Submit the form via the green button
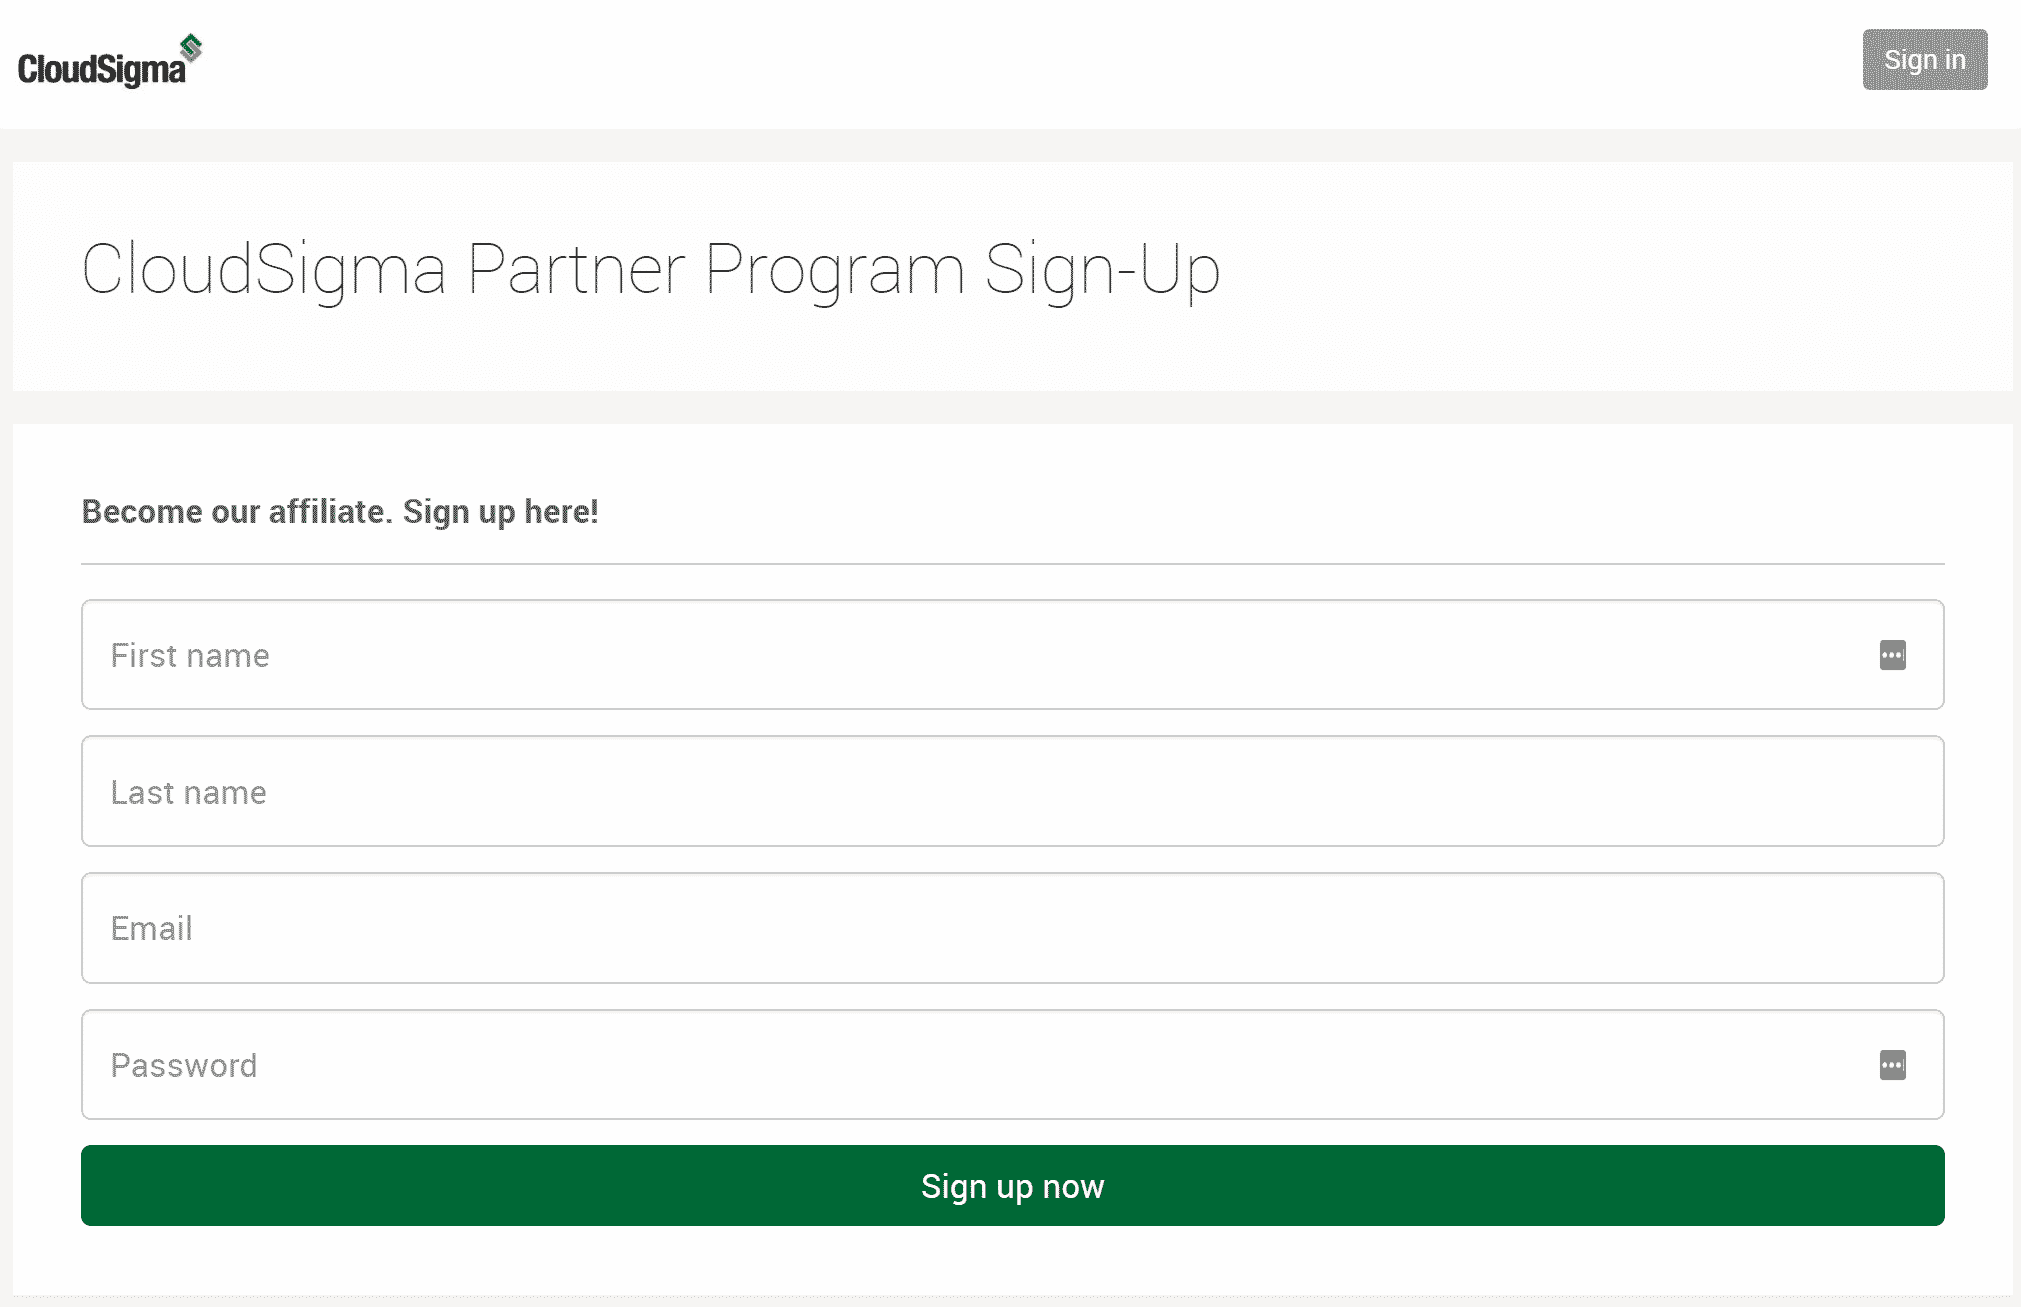 pos(1011,1186)
